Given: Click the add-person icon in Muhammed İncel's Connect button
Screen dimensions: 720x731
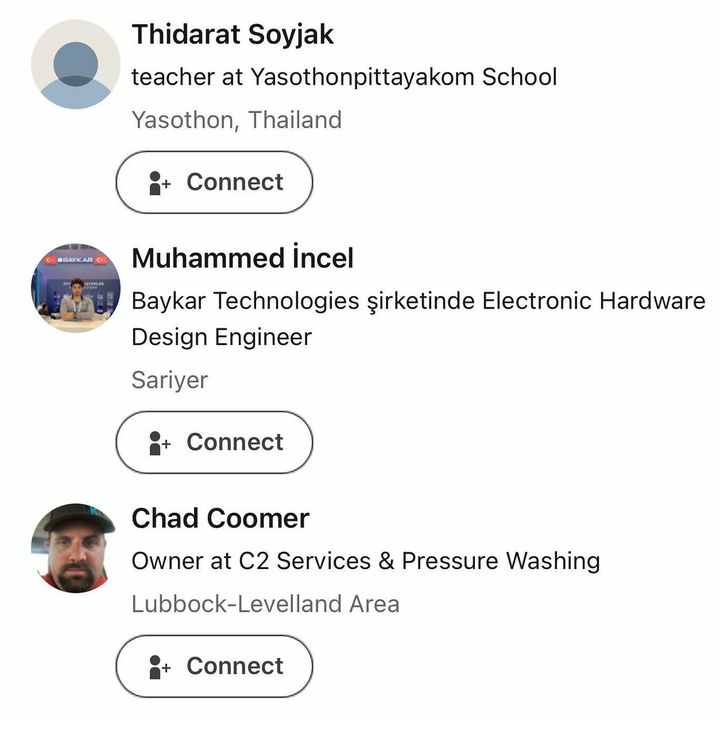Looking at the screenshot, I should coord(159,443).
